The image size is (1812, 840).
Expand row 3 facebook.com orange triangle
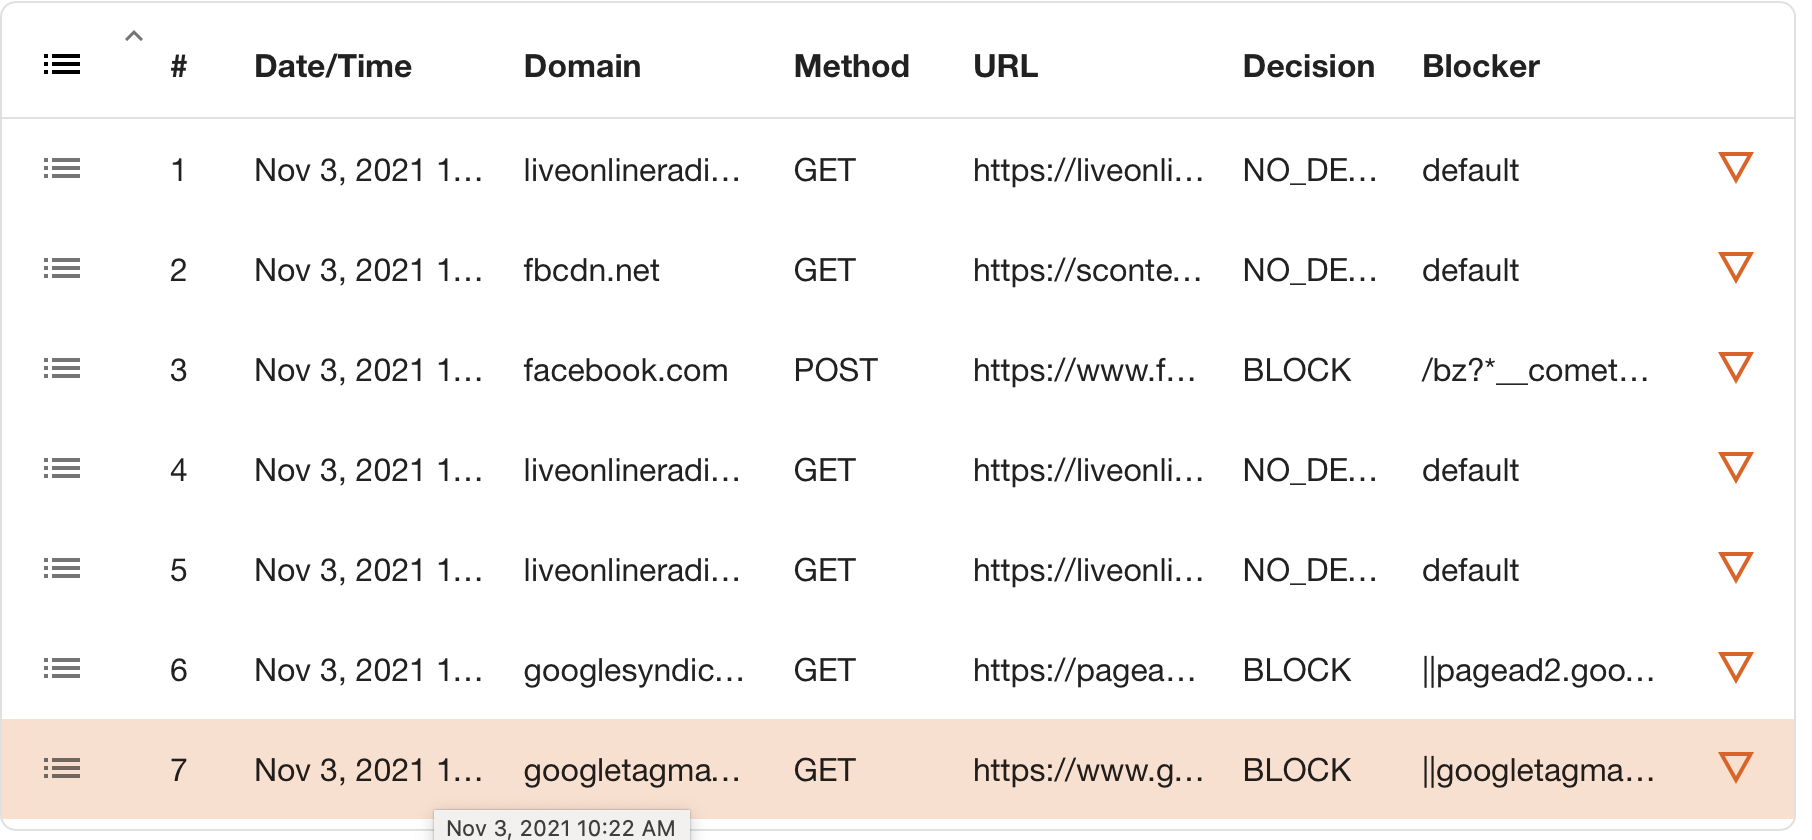(1735, 367)
